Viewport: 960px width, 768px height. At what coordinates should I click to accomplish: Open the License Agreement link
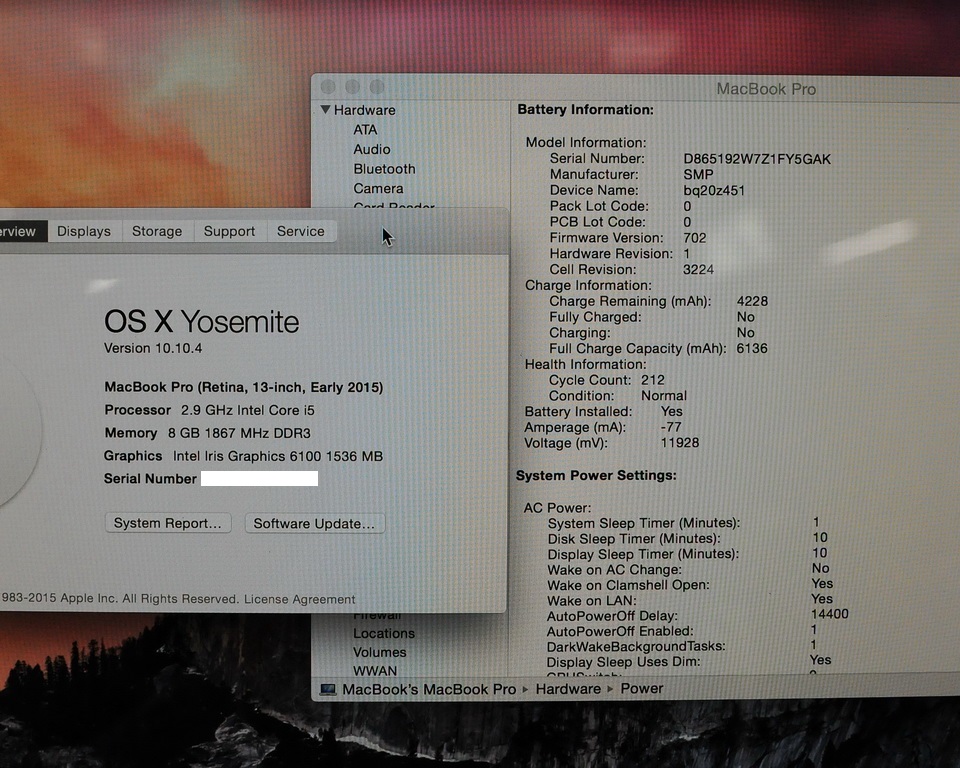pyautogui.click(x=299, y=599)
